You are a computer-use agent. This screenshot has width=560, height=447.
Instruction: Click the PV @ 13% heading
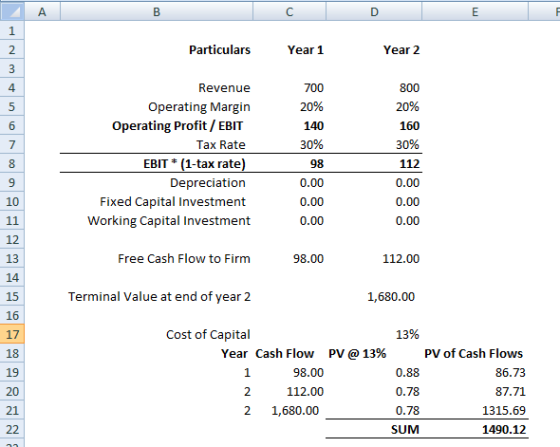click(358, 353)
